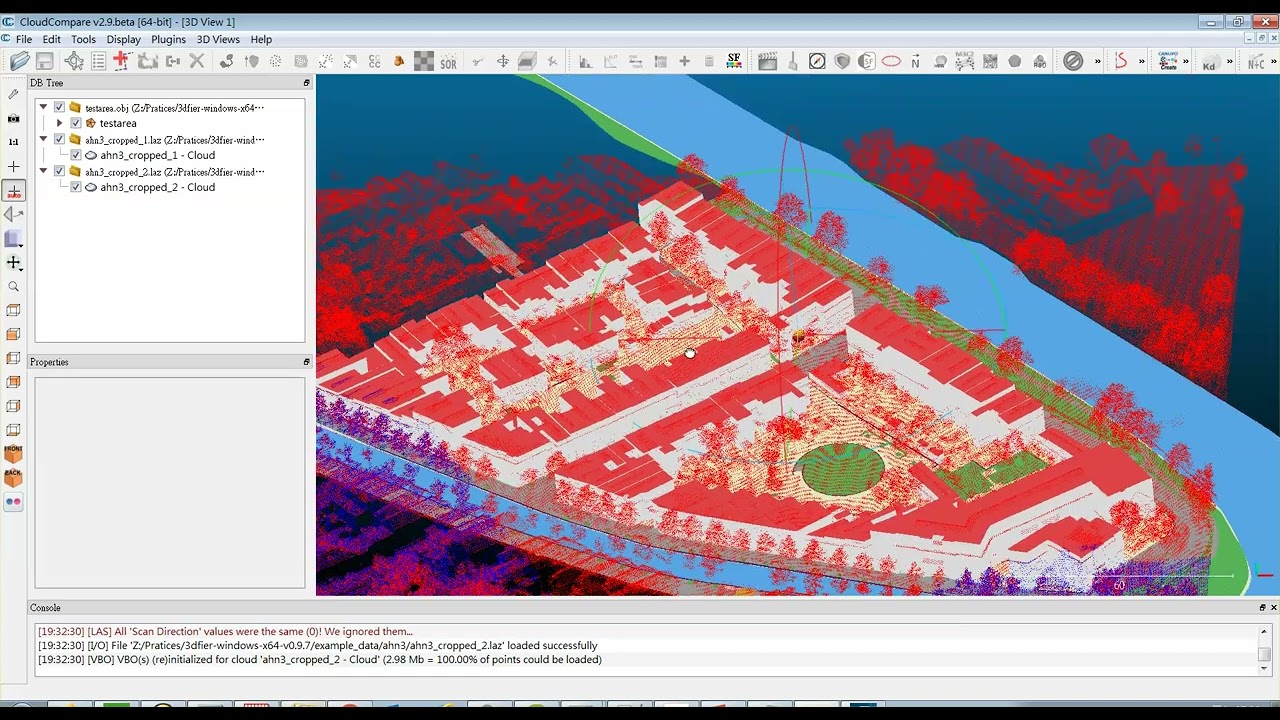The height and width of the screenshot is (720, 1280).
Task: Click the Delete (X) toolbar icon
Action: click(x=197, y=62)
